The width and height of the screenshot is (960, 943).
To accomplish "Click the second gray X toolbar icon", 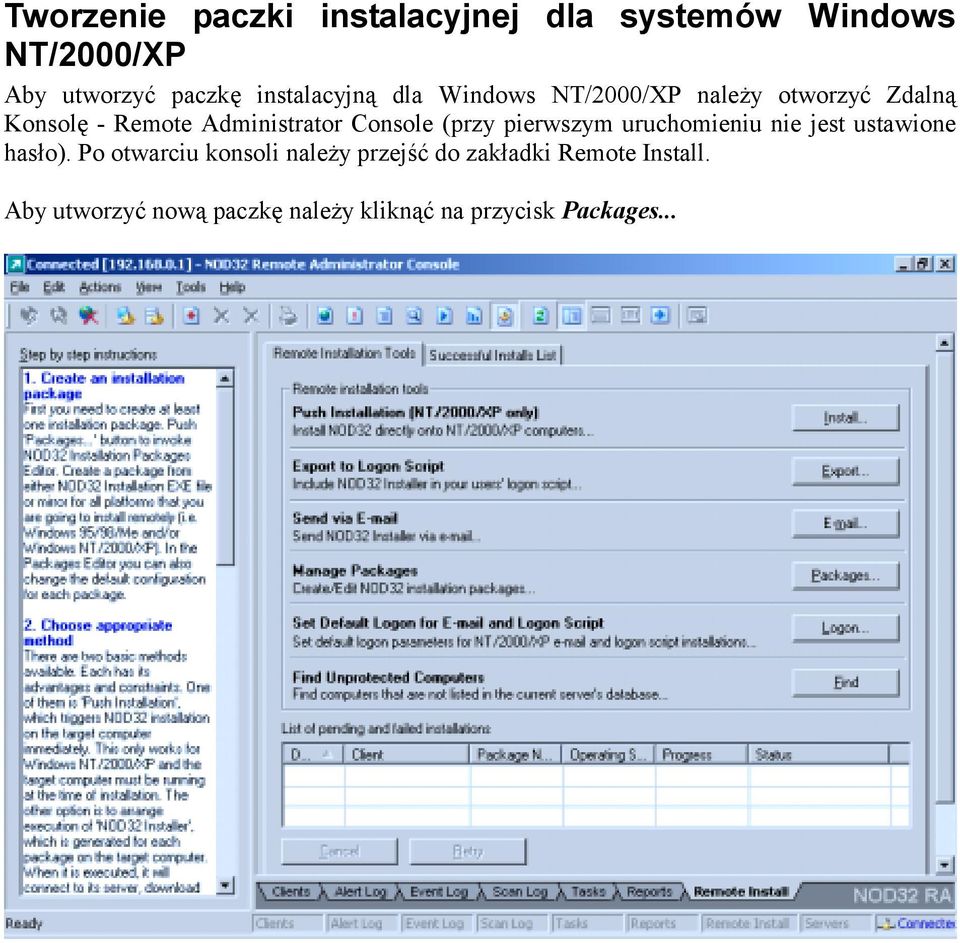I will point(251,316).
